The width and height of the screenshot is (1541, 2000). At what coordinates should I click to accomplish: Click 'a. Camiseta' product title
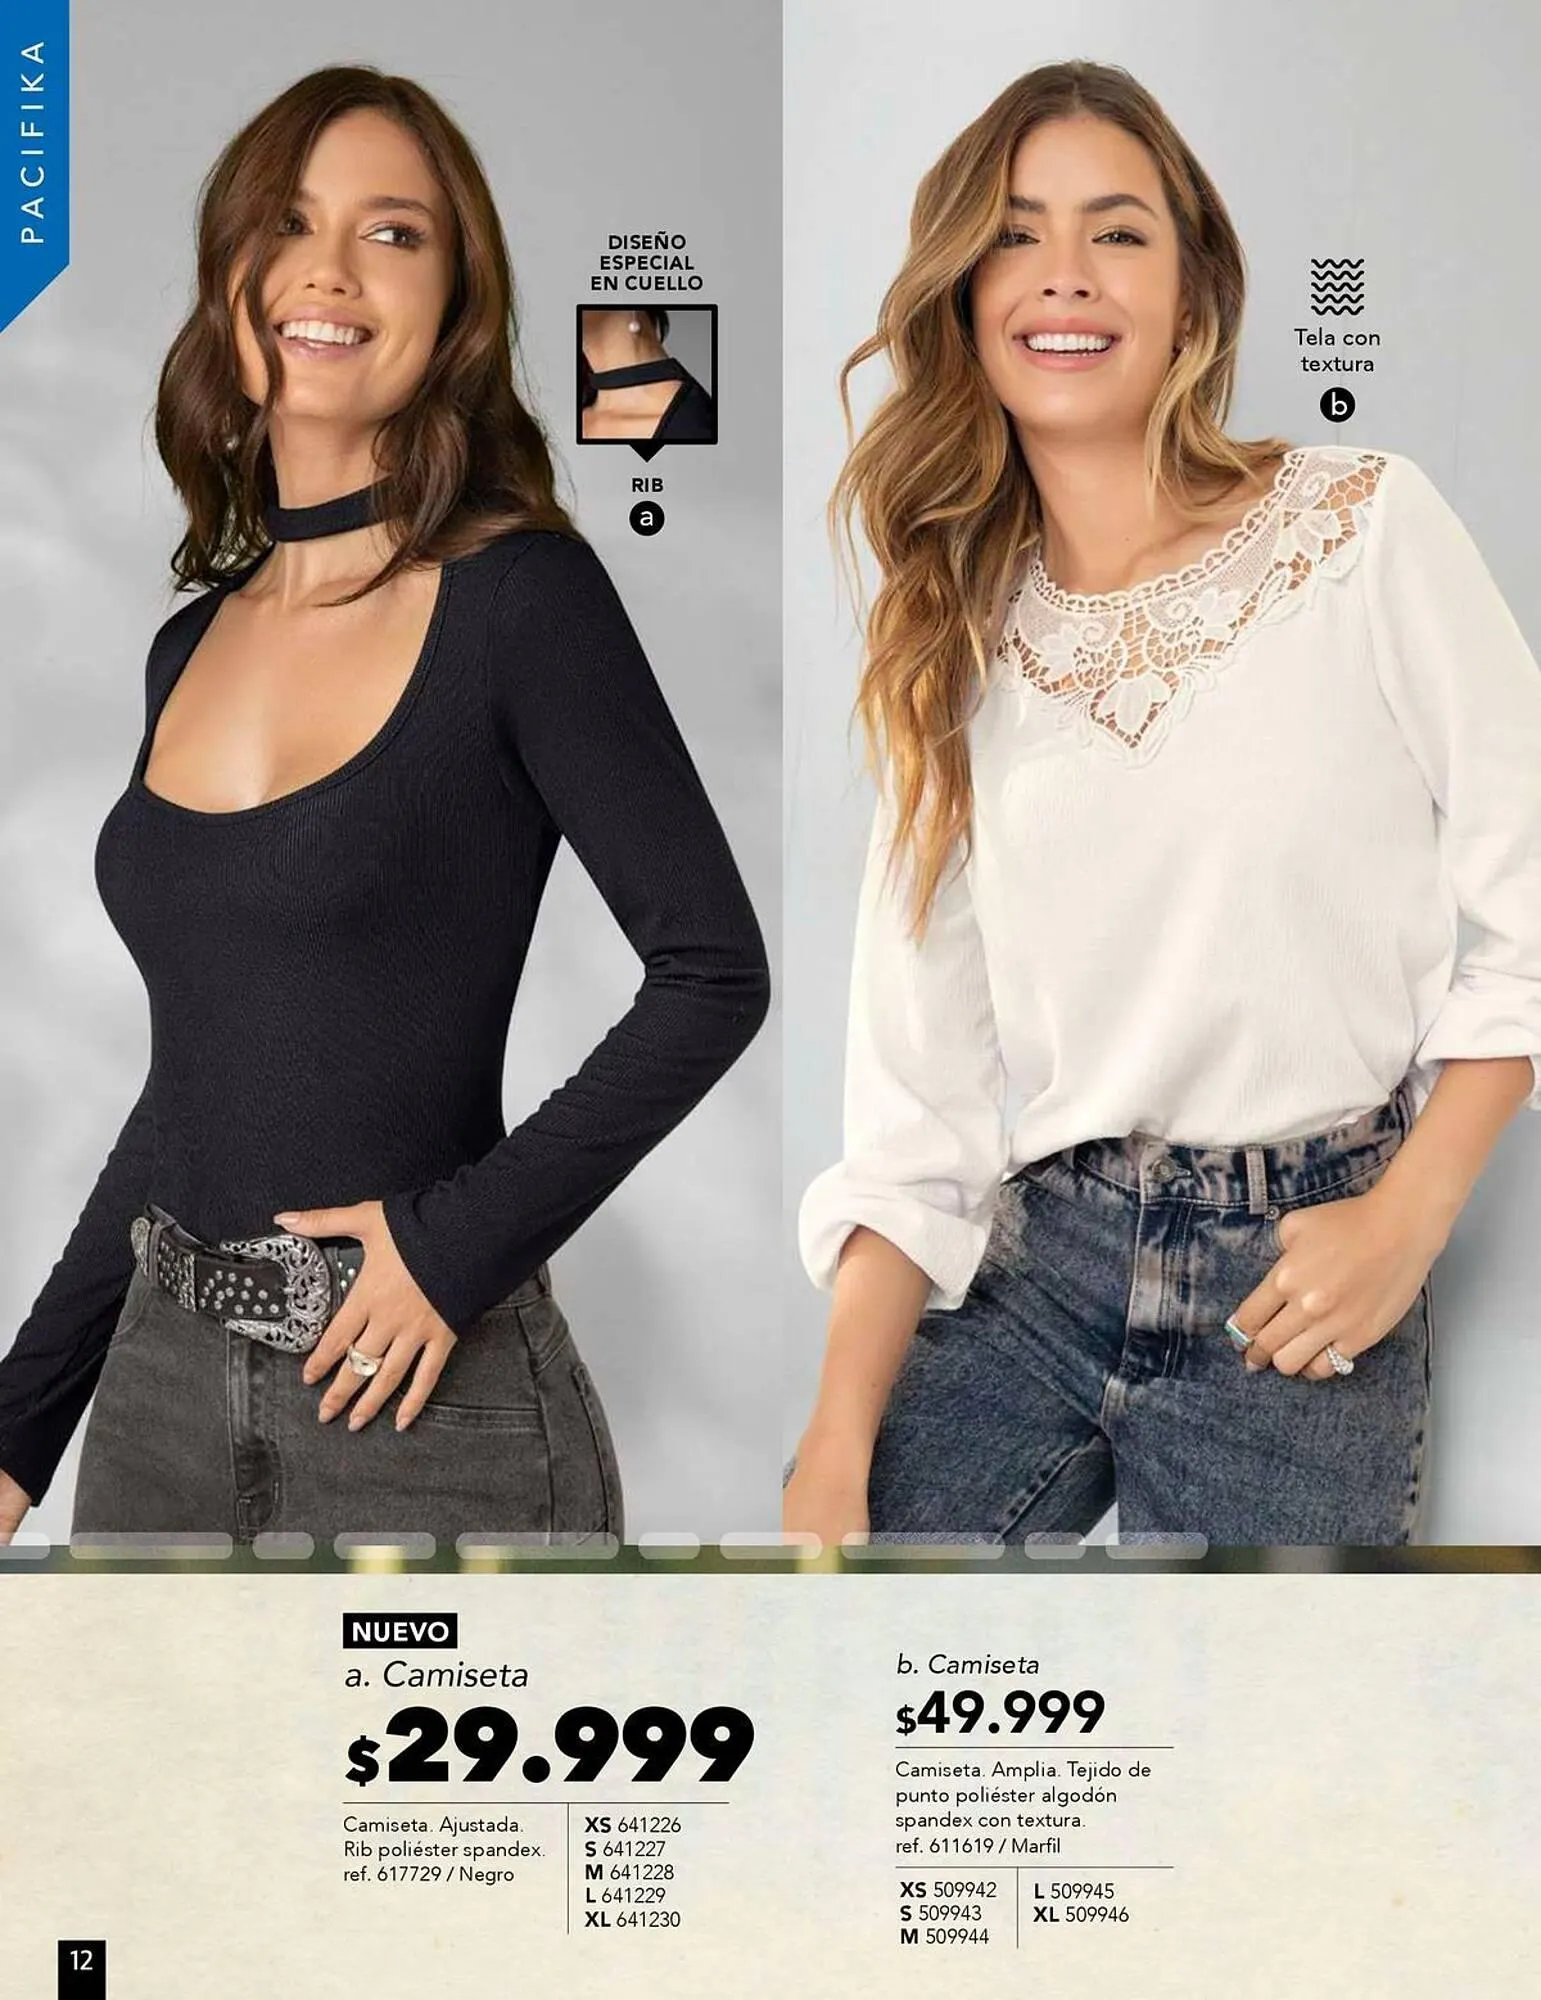point(436,1675)
